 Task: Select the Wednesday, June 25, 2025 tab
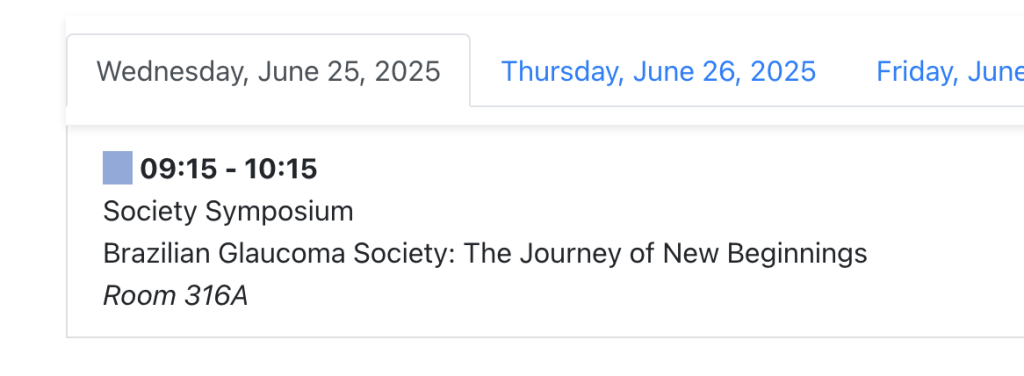pyautogui.click(x=268, y=70)
